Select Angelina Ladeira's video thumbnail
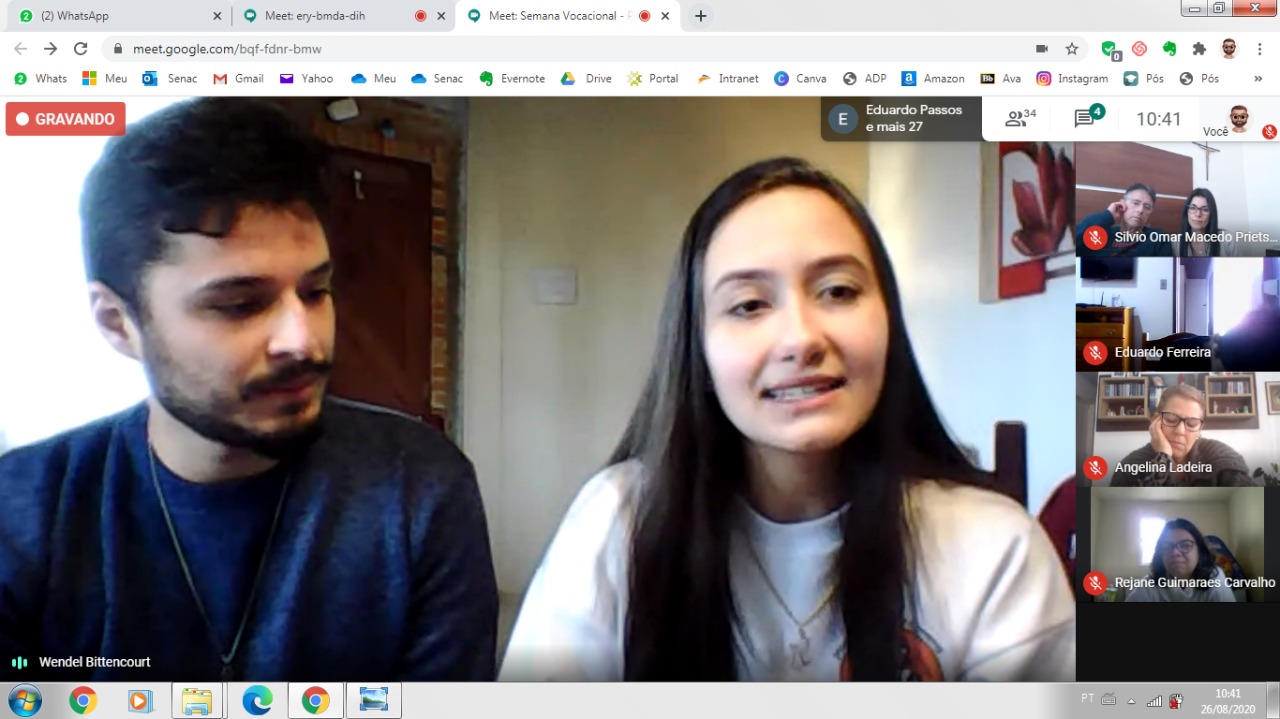 [1177, 429]
